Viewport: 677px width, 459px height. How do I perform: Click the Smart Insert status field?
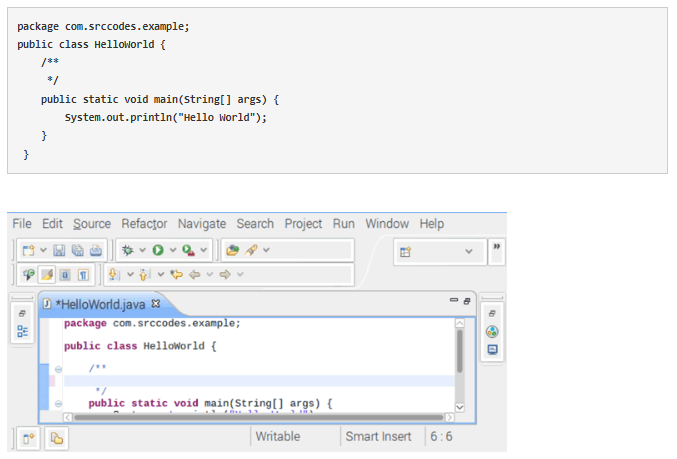pyautogui.click(x=381, y=437)
